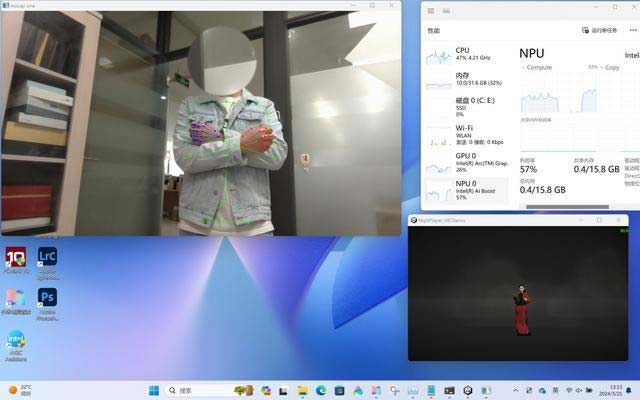Open Adobe Lightroom Classic desktop shortcut
The height and width of the screenshot is (400, 640).
point(47,258)
